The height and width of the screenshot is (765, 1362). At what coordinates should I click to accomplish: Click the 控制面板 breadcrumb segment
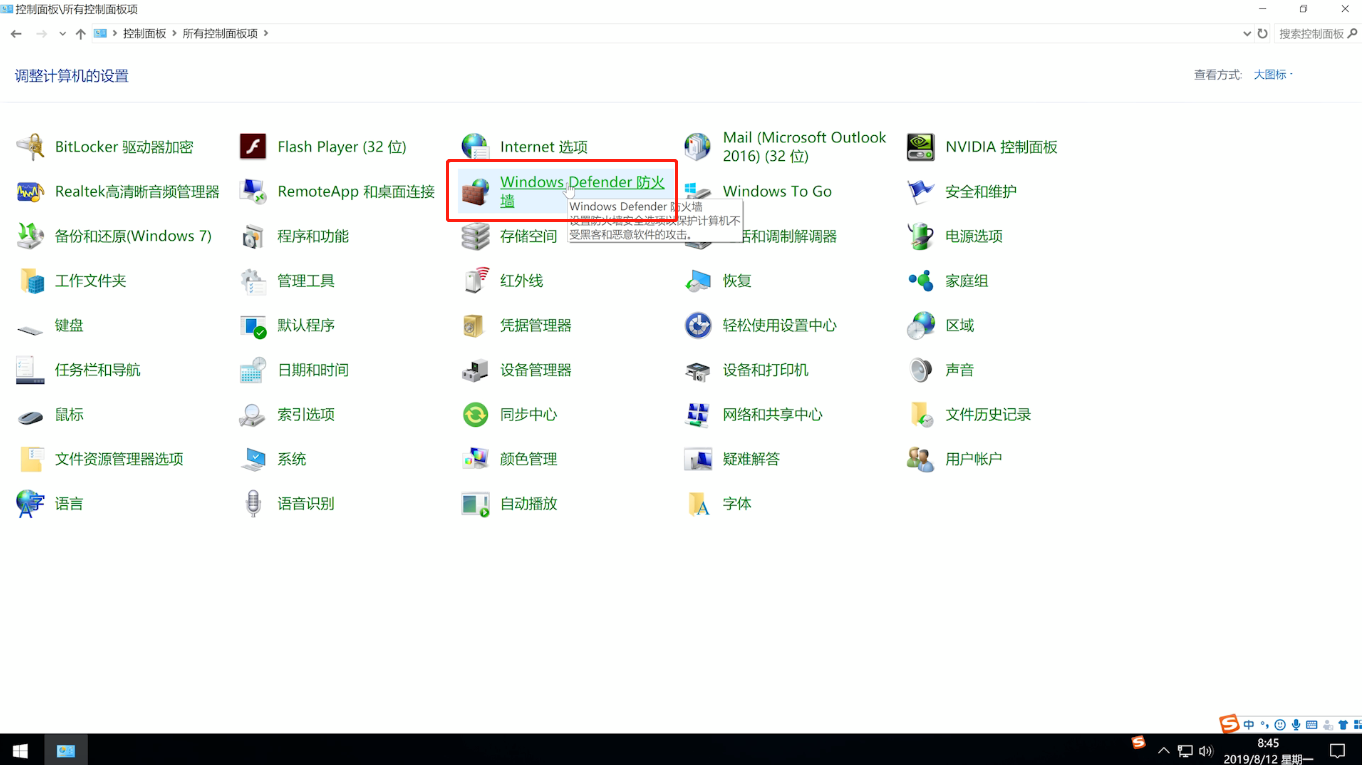point(144,33)
